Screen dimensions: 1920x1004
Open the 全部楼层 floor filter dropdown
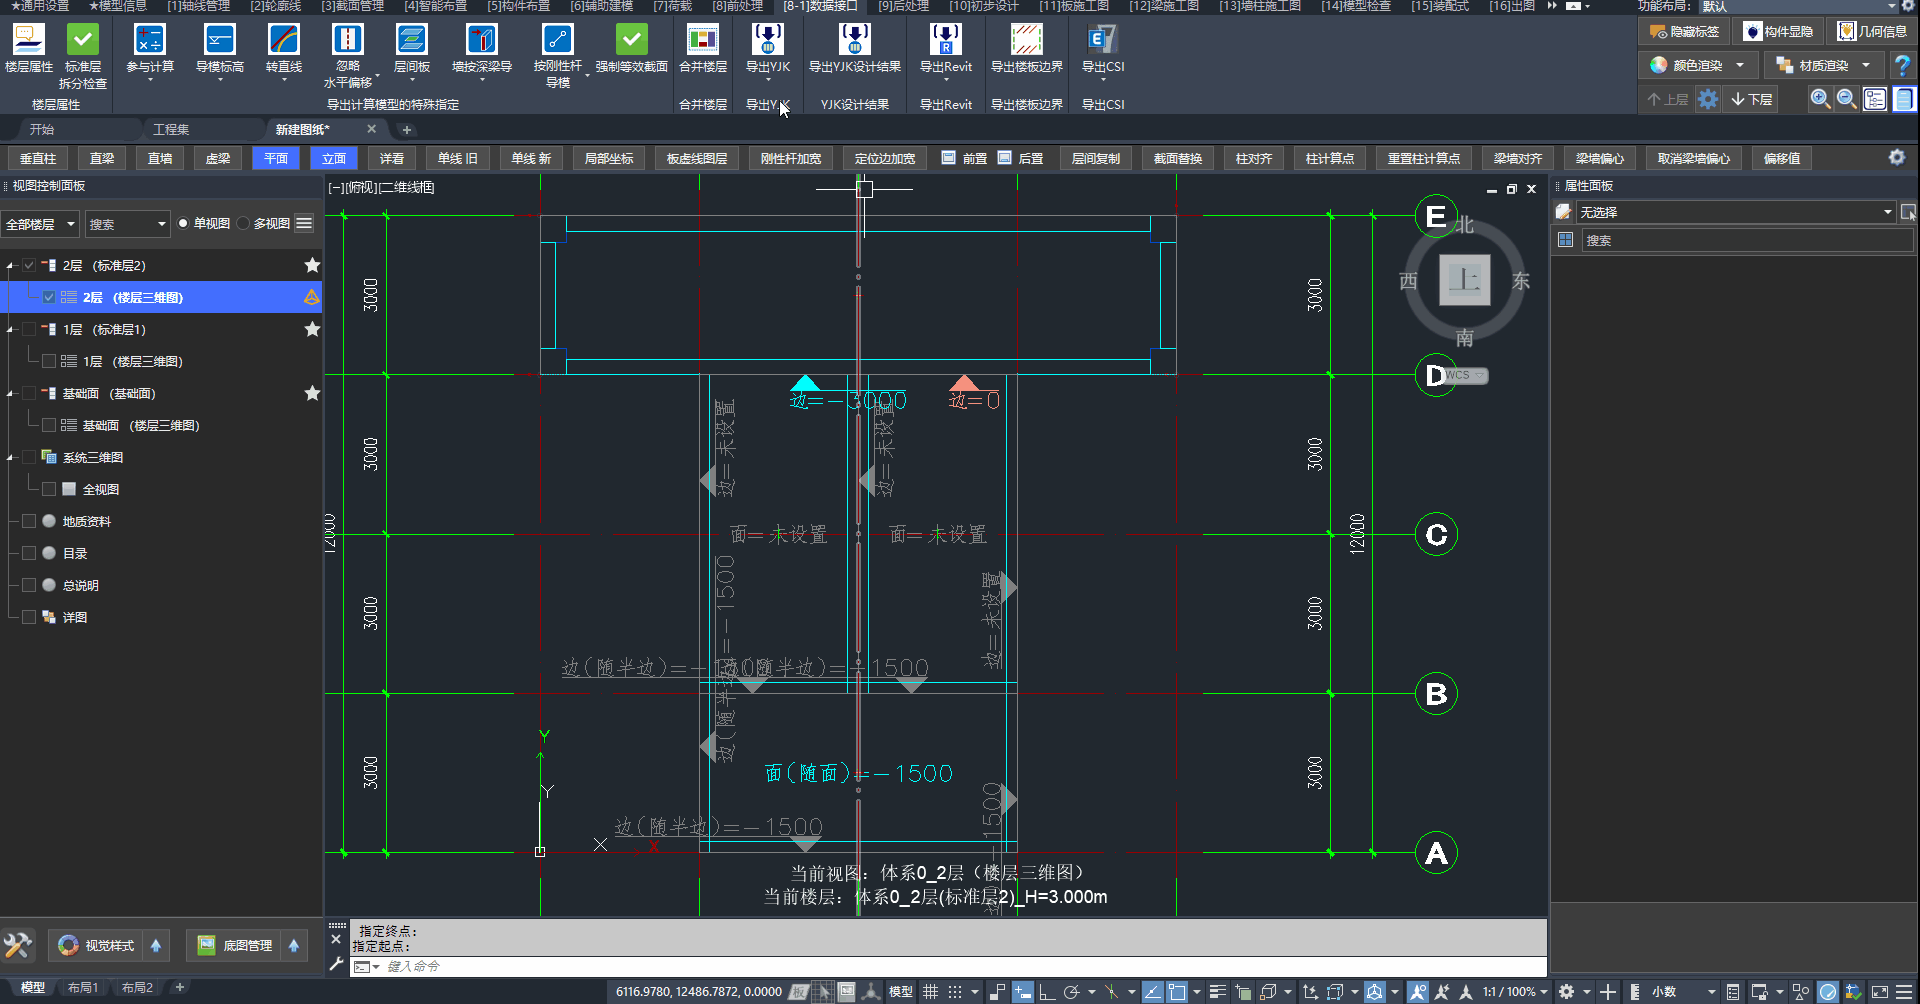41,224
